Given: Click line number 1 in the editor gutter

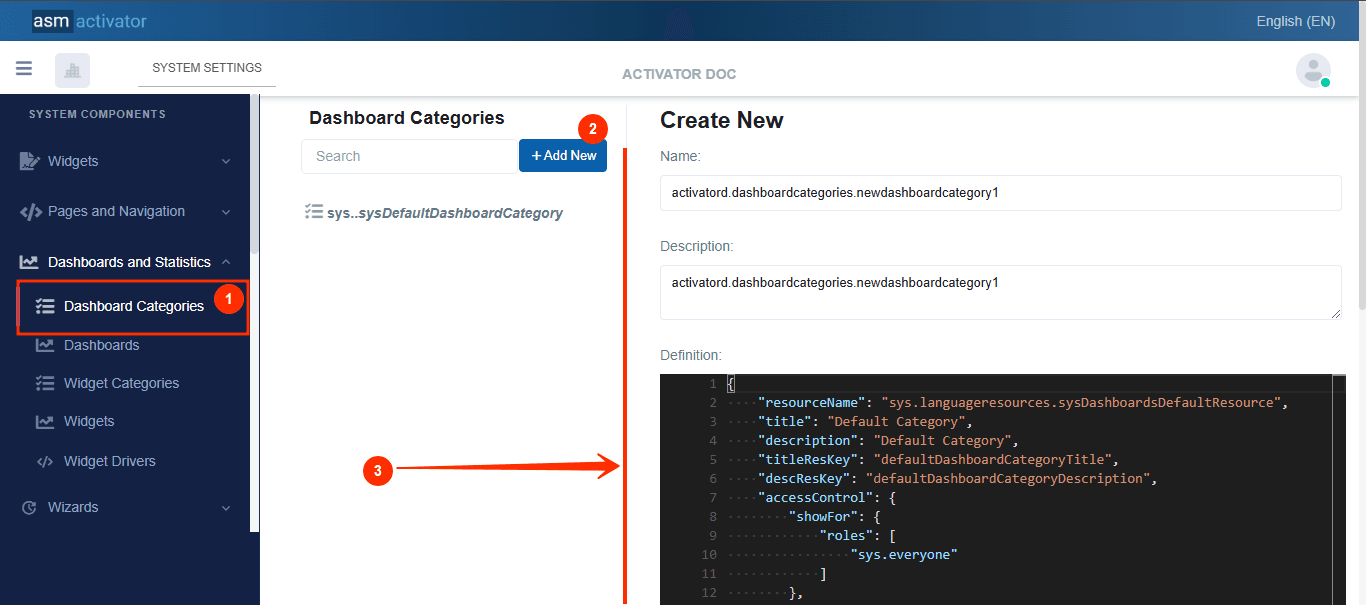Looking at the screenshot, I should coord(712,383).
